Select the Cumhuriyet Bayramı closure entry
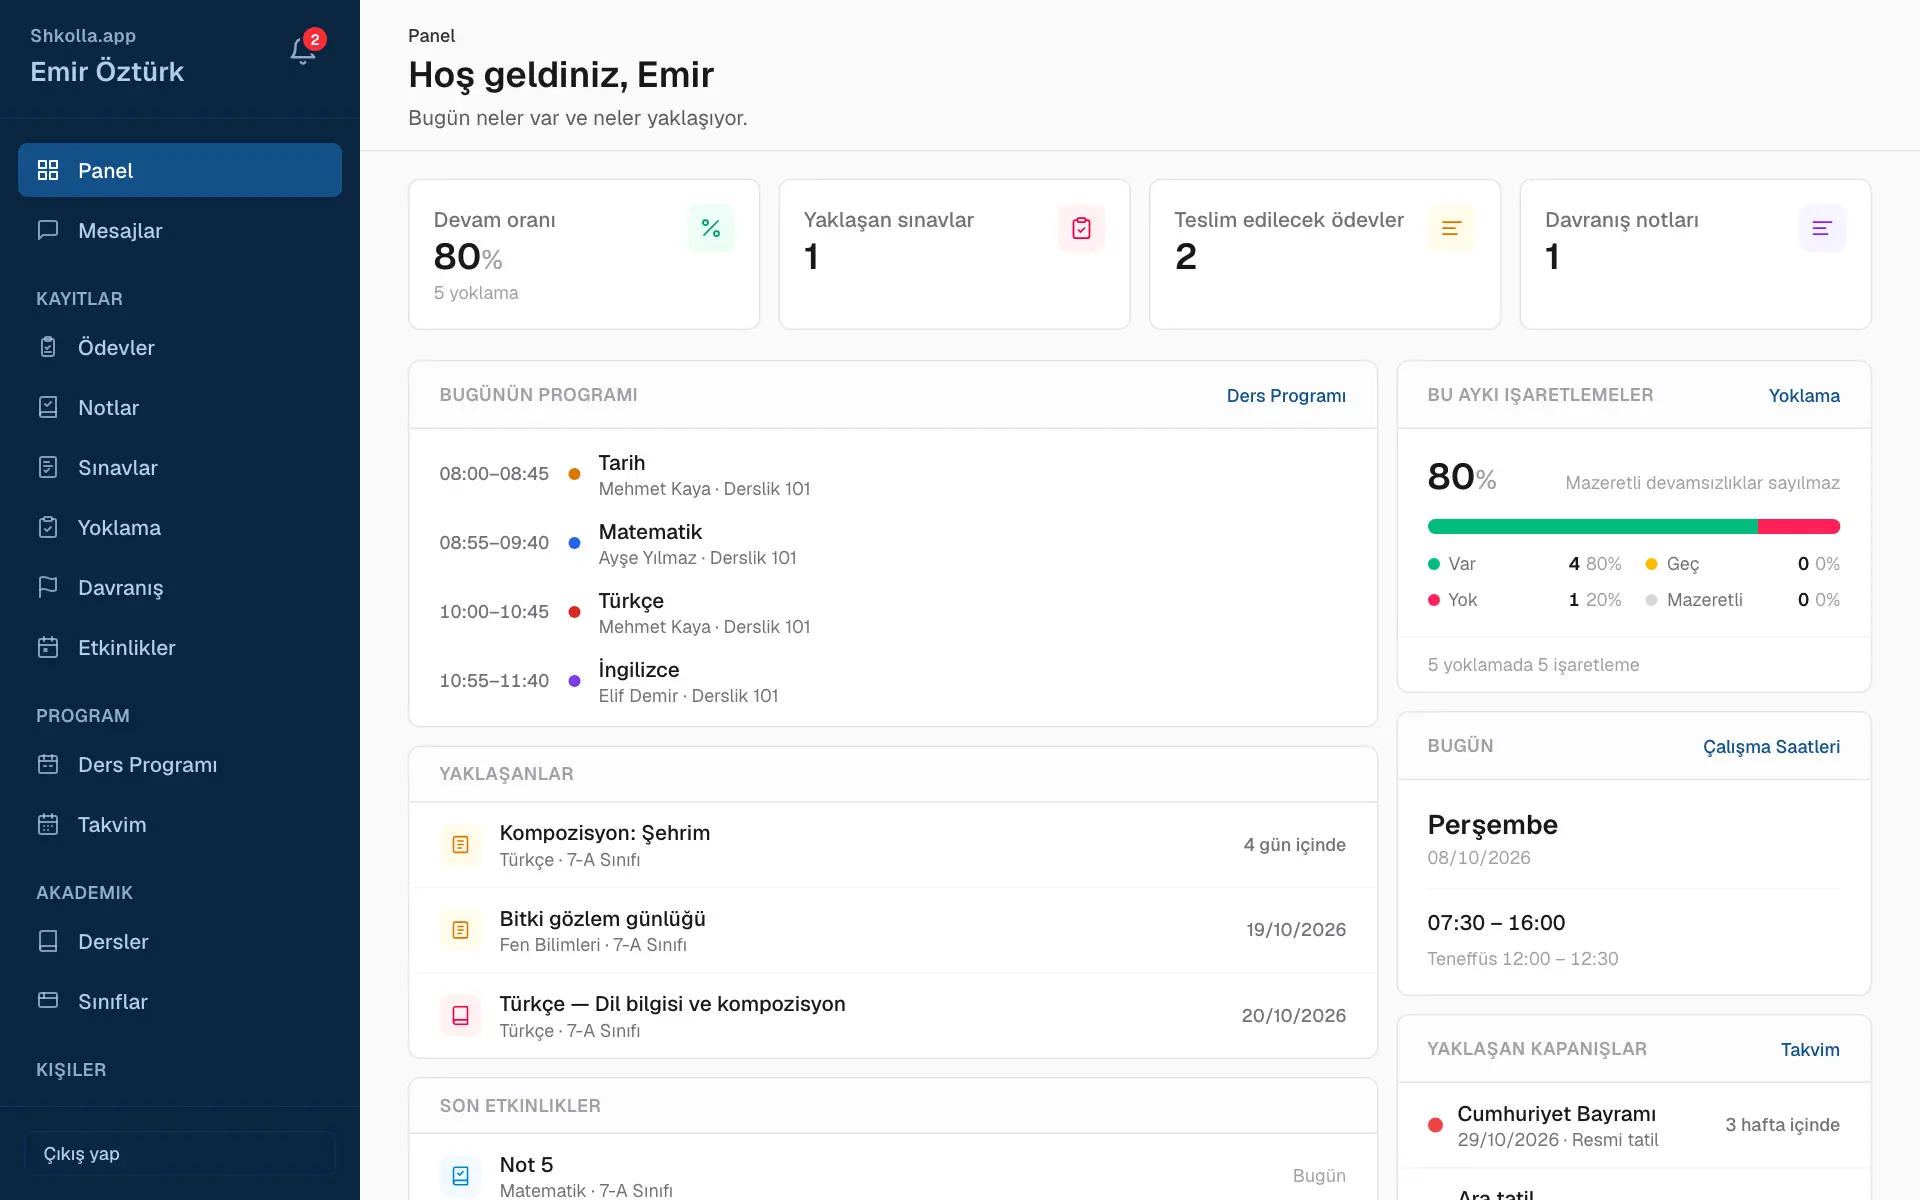 (x=1634, y=1125)
